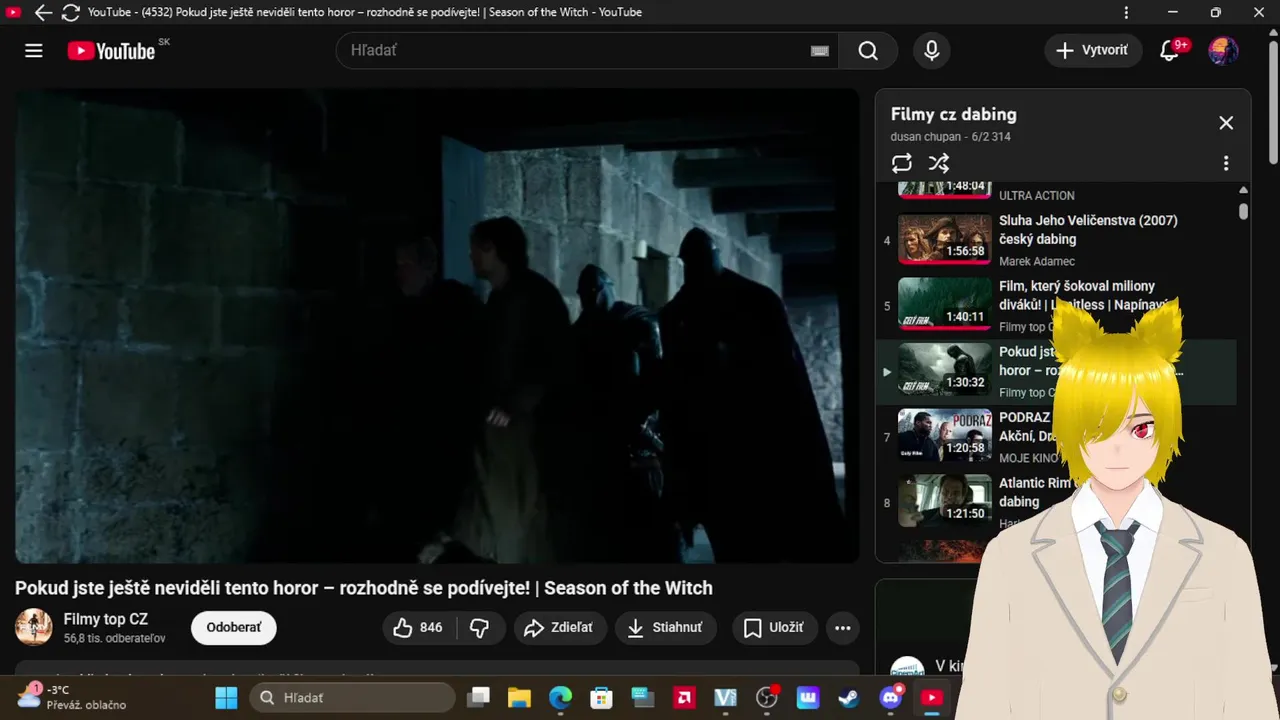
Task: Subscribe with the Odoberať button
Action: [x=234, y=628]
